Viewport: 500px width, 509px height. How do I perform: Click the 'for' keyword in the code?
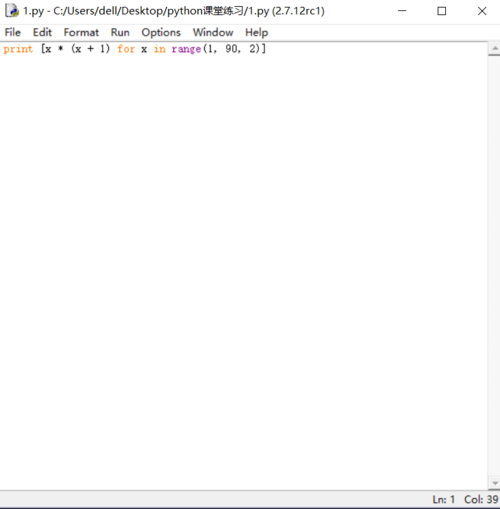[126, 49]
